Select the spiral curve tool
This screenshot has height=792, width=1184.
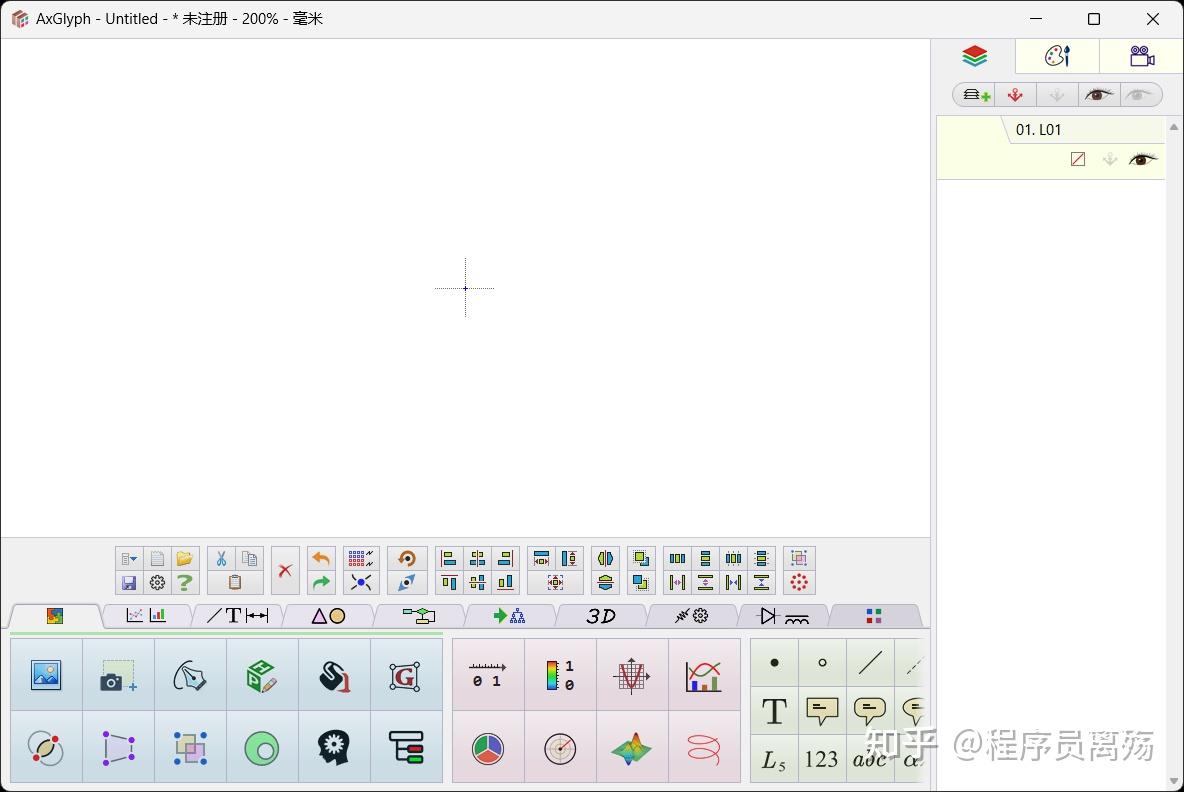[x=704, y=748]
